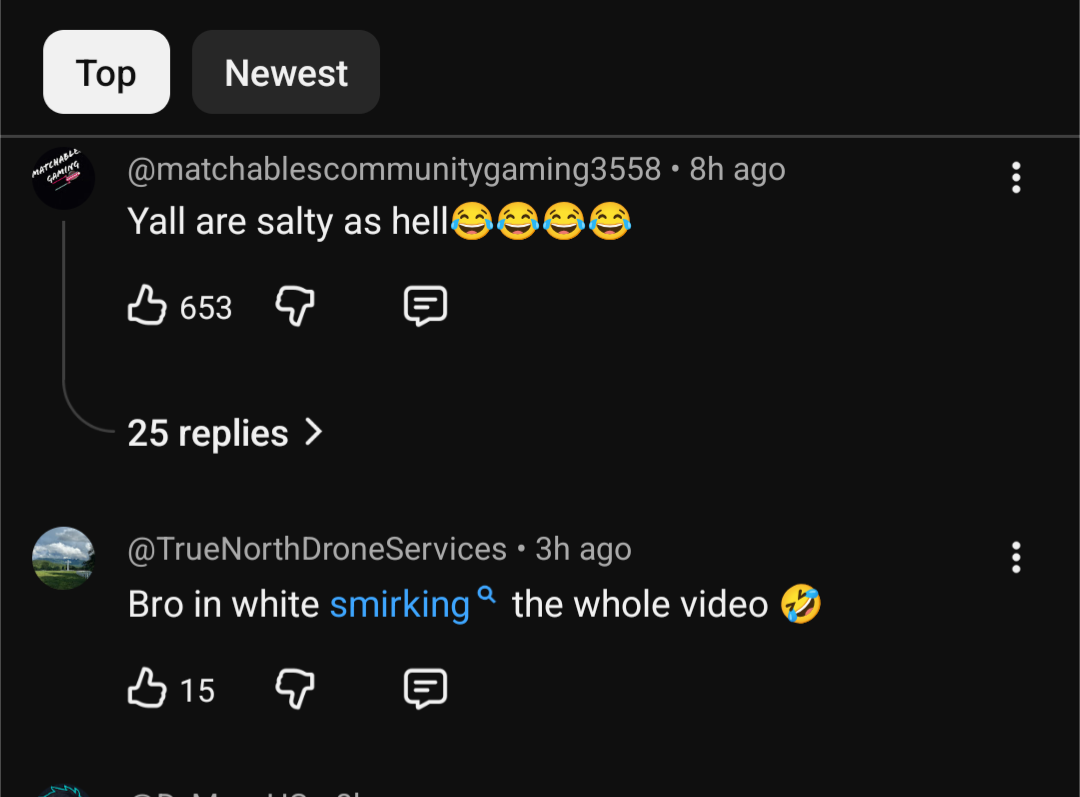
Task: Reply to the TrueNorthDroneServices comment
Action: point(425,689)
